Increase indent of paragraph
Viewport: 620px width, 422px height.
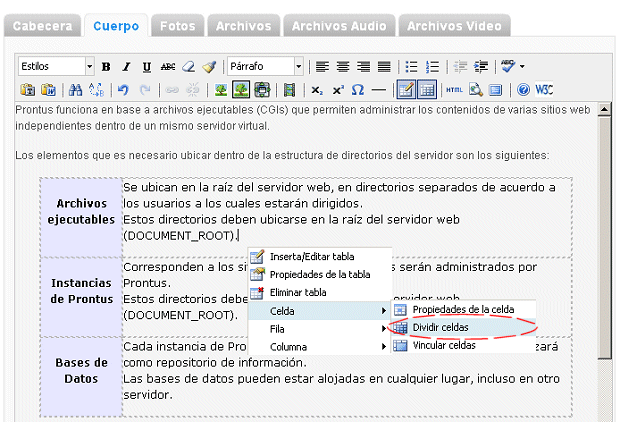click(x=481, y=67)
